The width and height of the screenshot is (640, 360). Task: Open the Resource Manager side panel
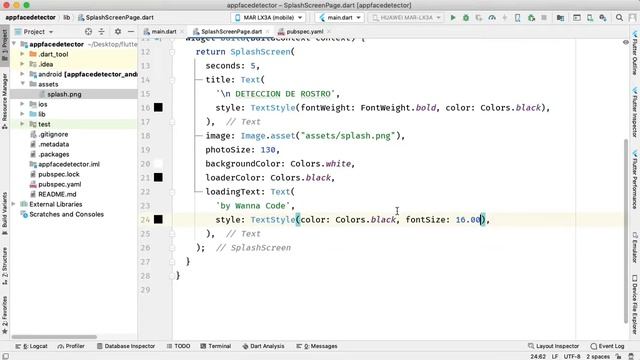pos(4,102)
